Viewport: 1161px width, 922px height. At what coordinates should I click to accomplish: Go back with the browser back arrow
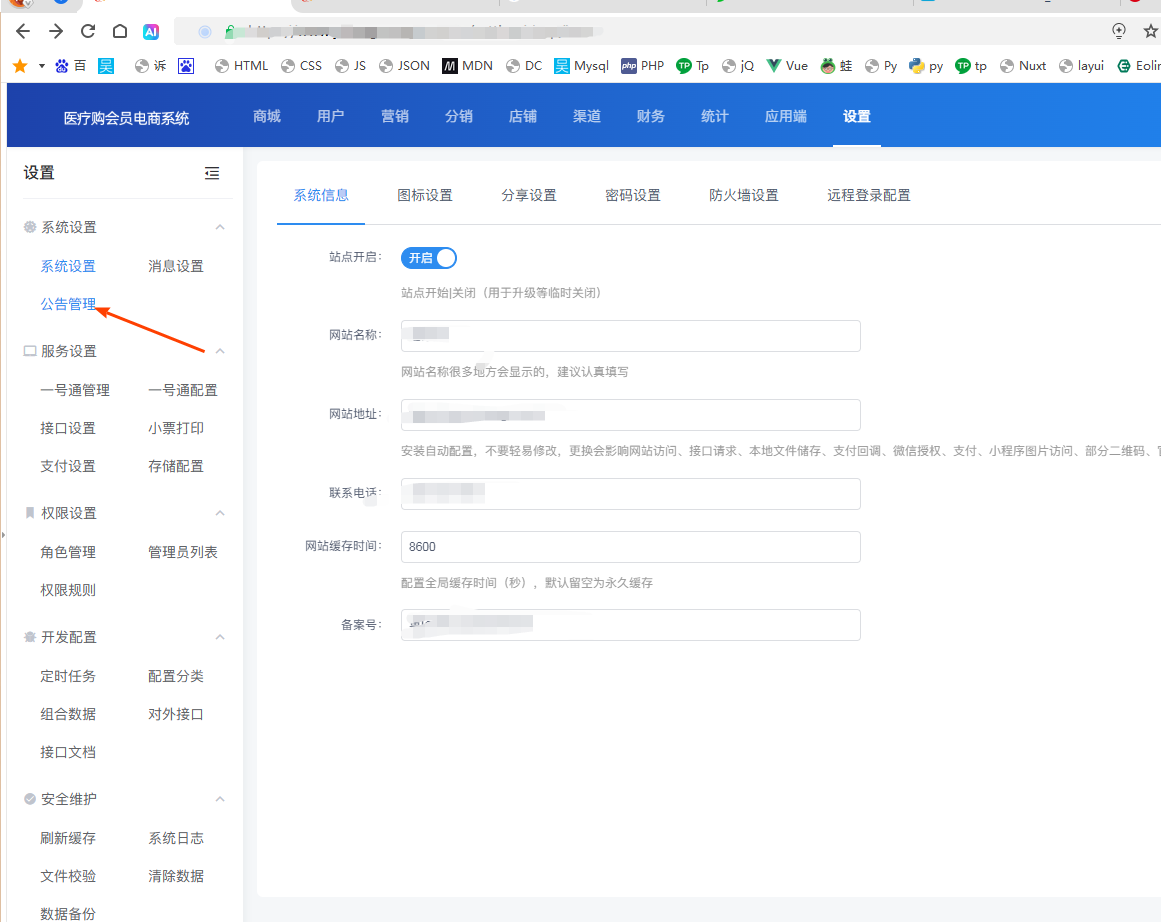(23, 31)
